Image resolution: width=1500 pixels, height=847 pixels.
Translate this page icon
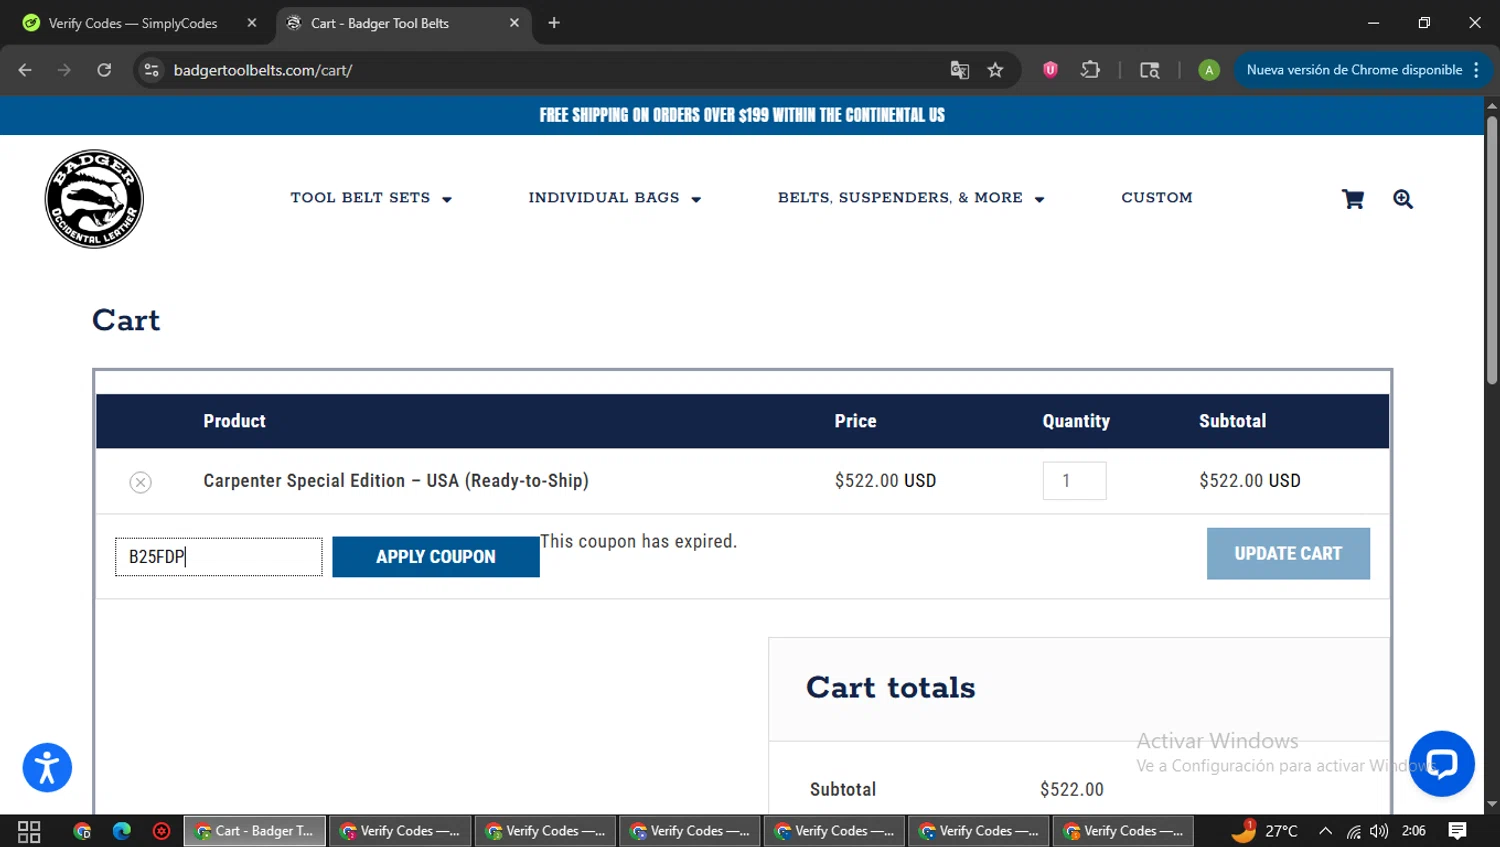pos(960,70)
